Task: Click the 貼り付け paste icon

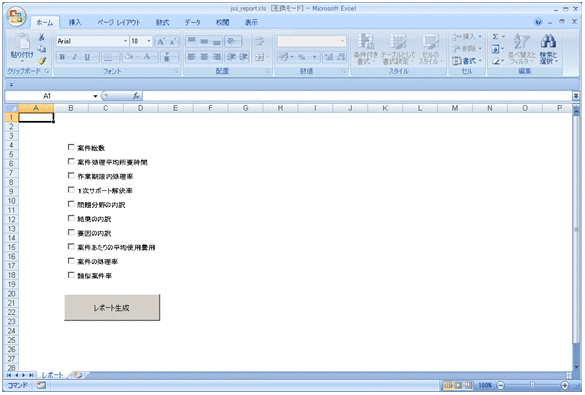Action: [22, 41]
